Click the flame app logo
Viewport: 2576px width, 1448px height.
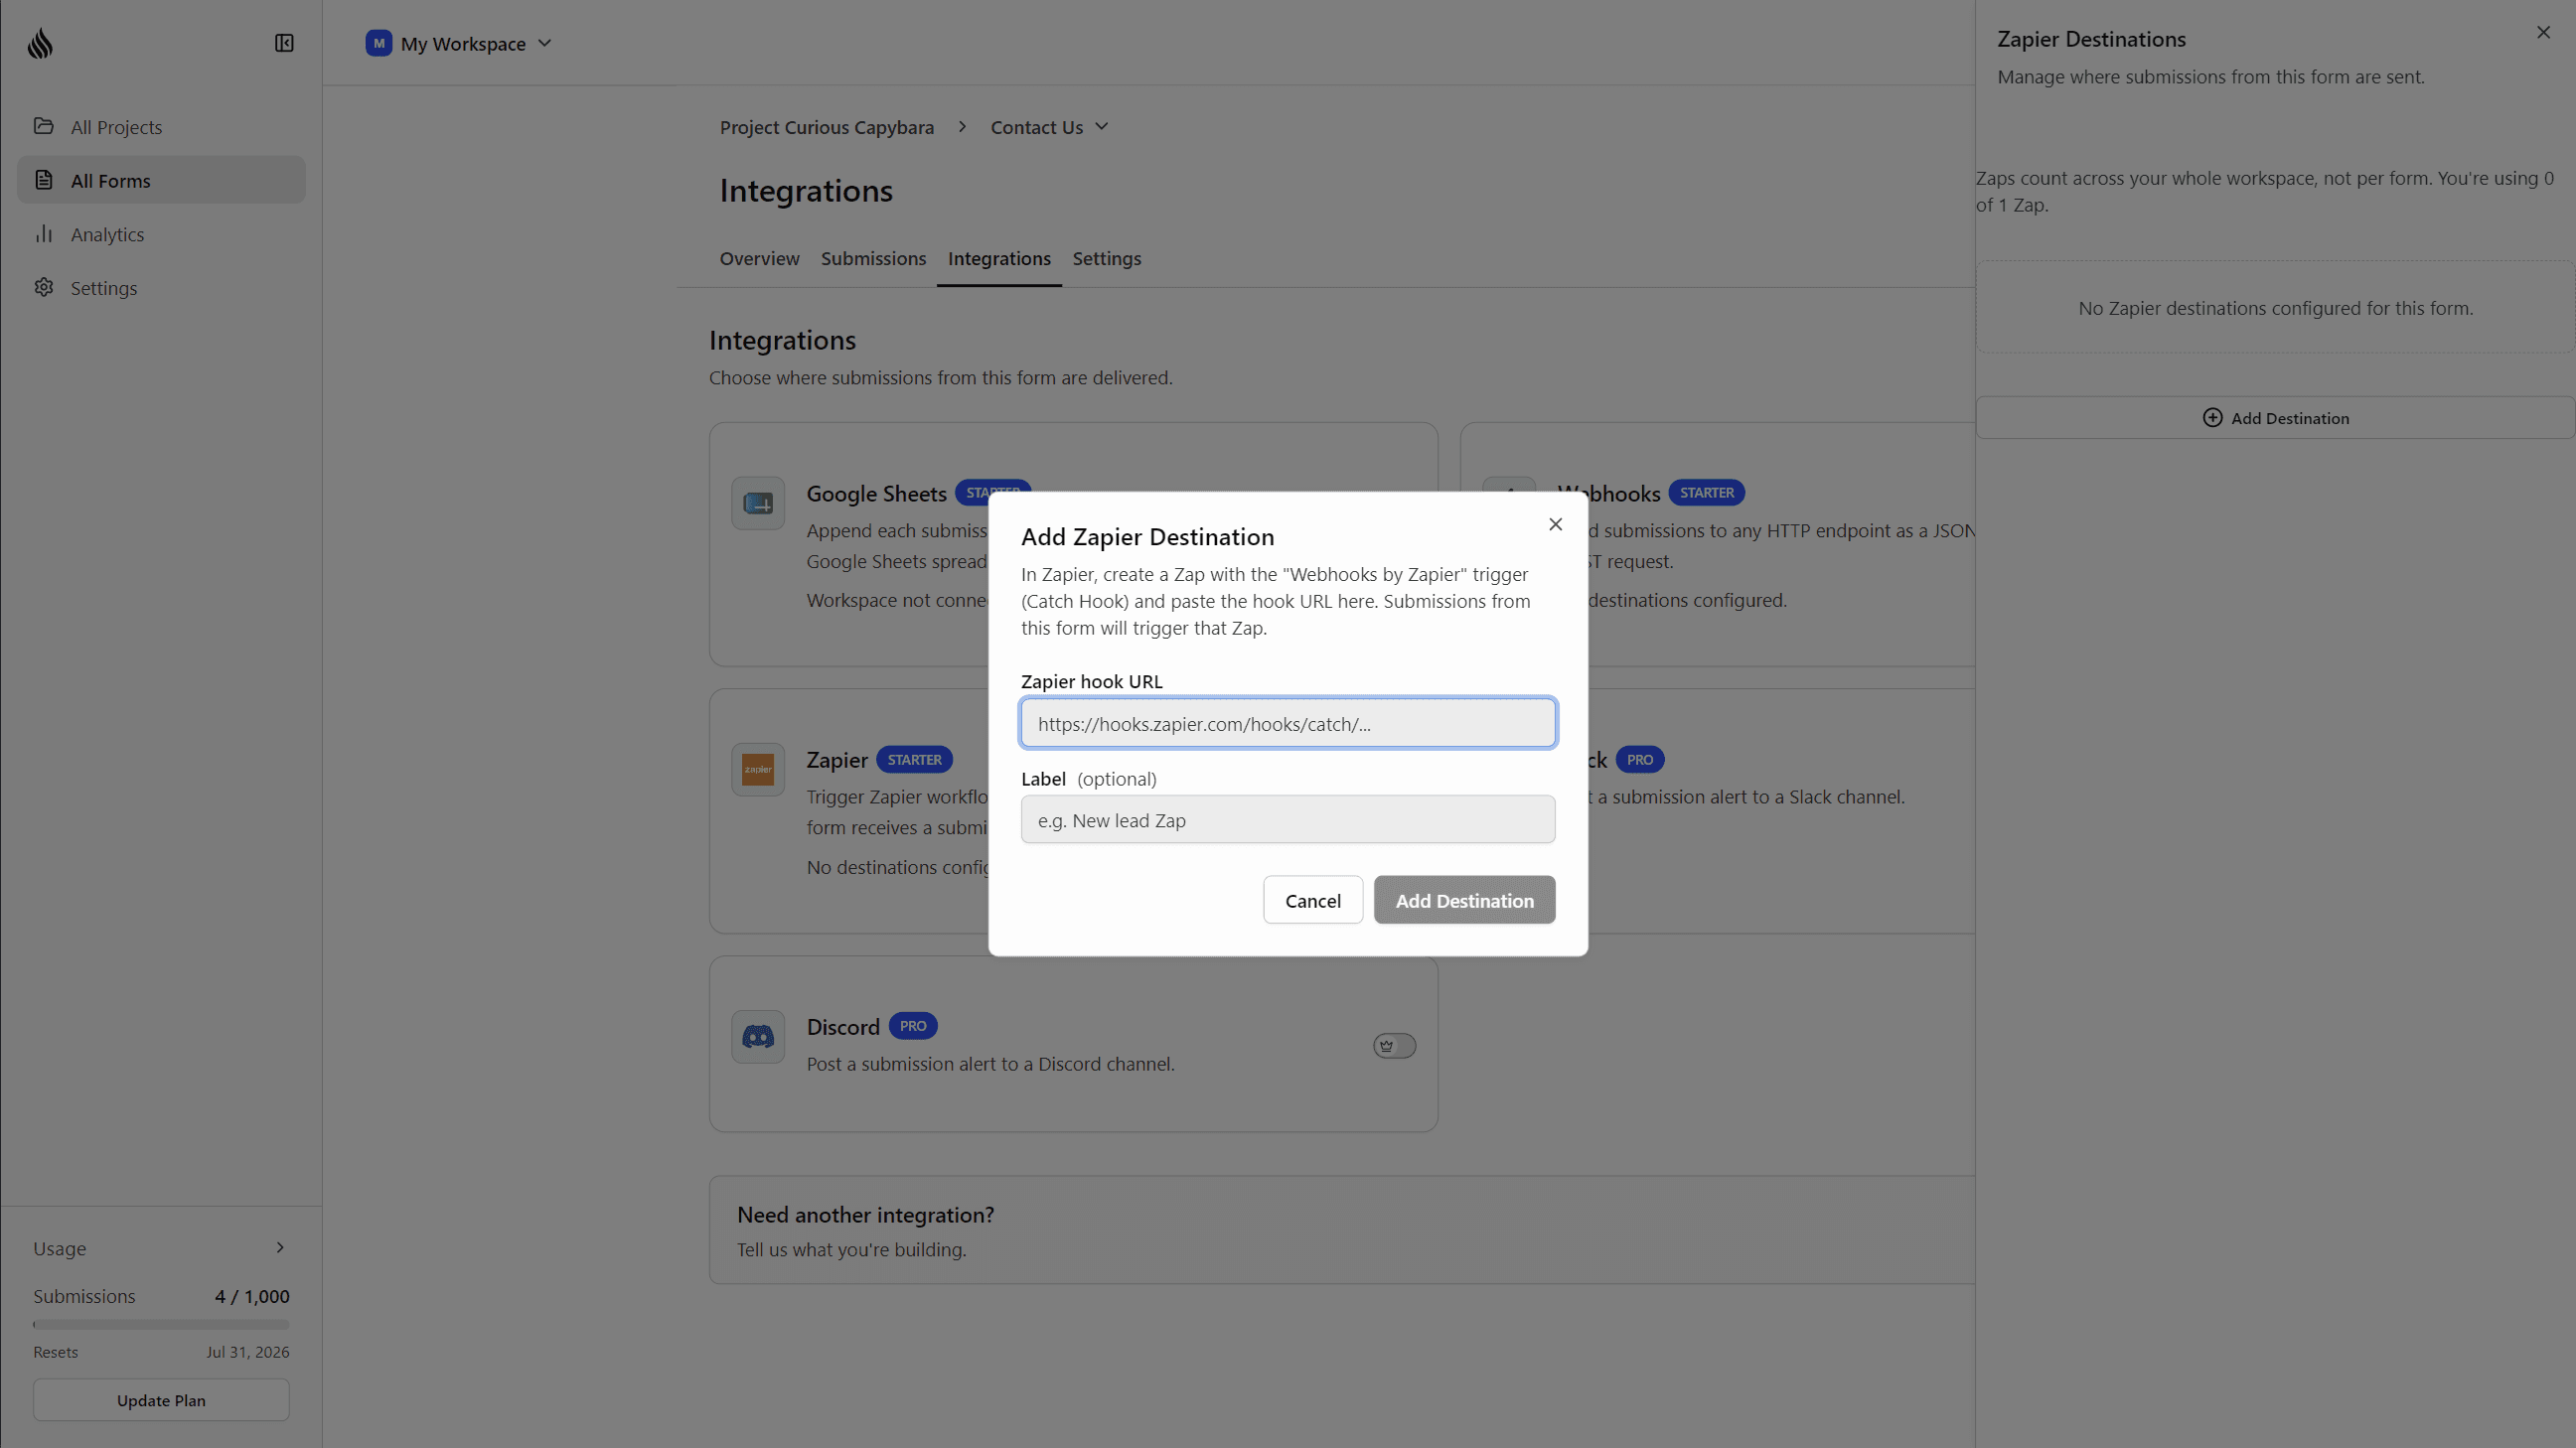pos(40,43)
